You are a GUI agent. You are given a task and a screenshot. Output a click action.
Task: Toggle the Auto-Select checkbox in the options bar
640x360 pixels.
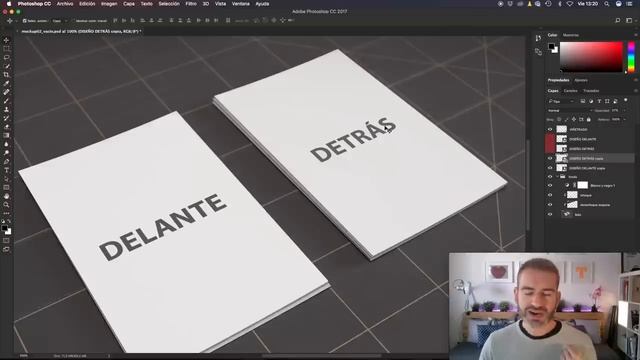tap(24, 21)
